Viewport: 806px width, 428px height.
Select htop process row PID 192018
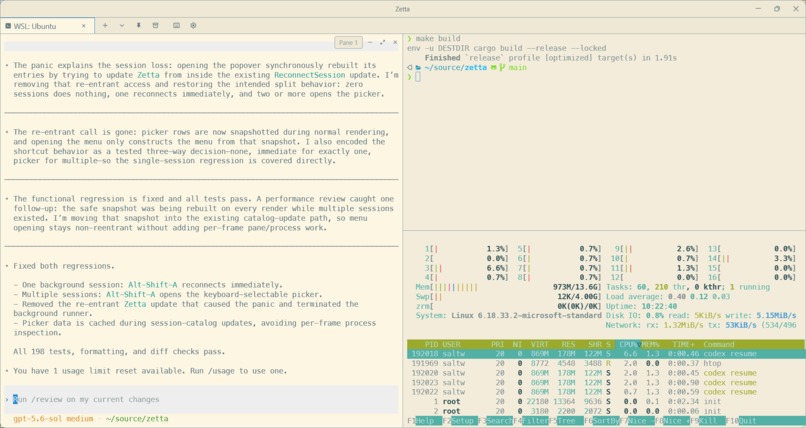[x=606, y=354]
